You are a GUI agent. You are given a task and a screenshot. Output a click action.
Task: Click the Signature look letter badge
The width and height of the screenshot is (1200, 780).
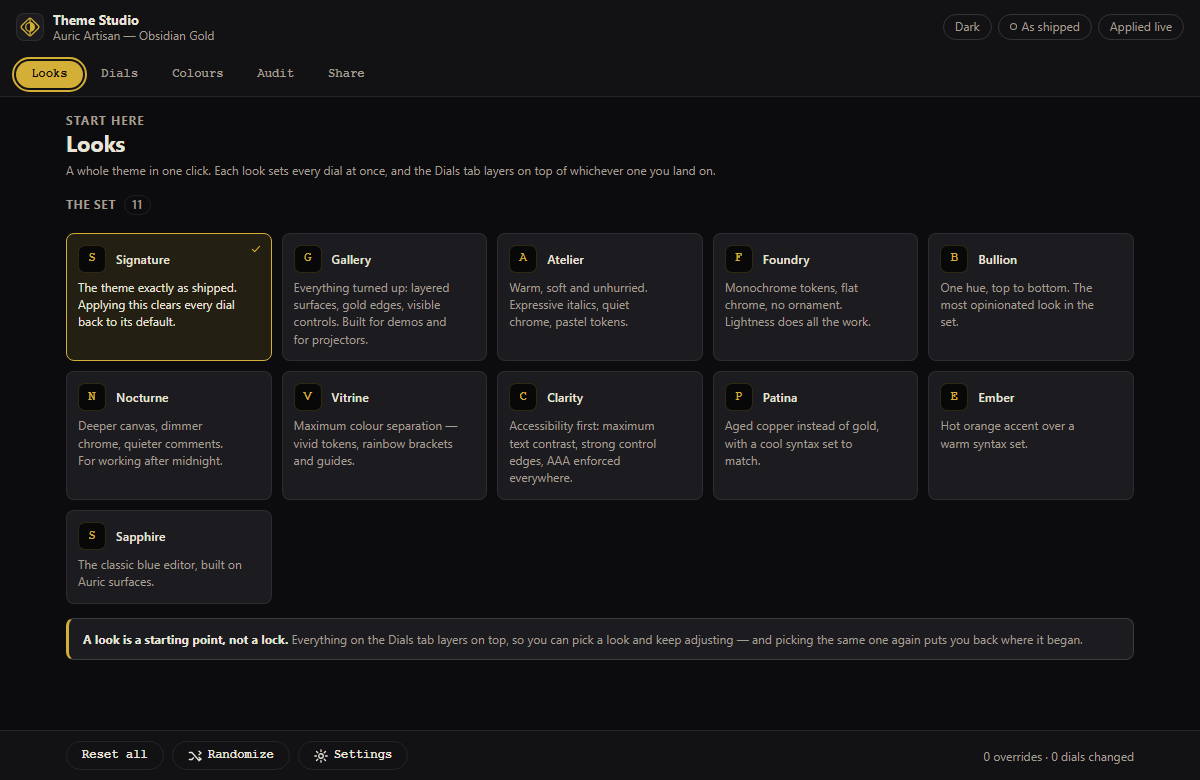click(92, 259)
